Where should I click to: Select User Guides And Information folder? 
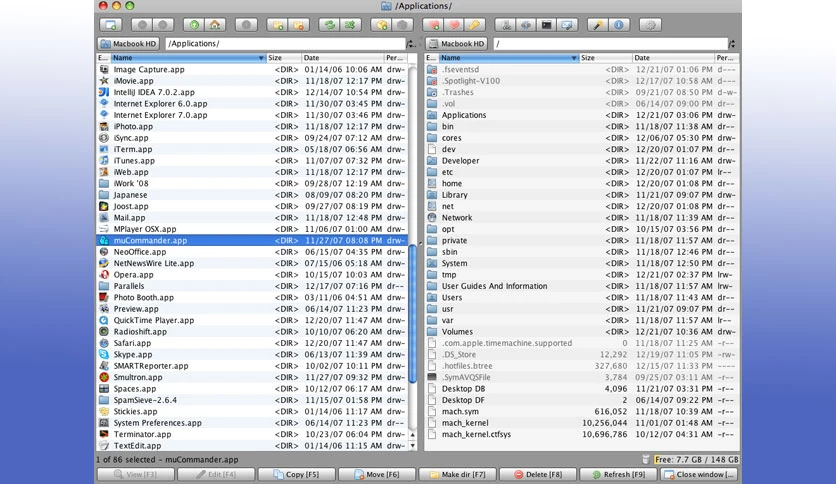click(x=582, y=286)
